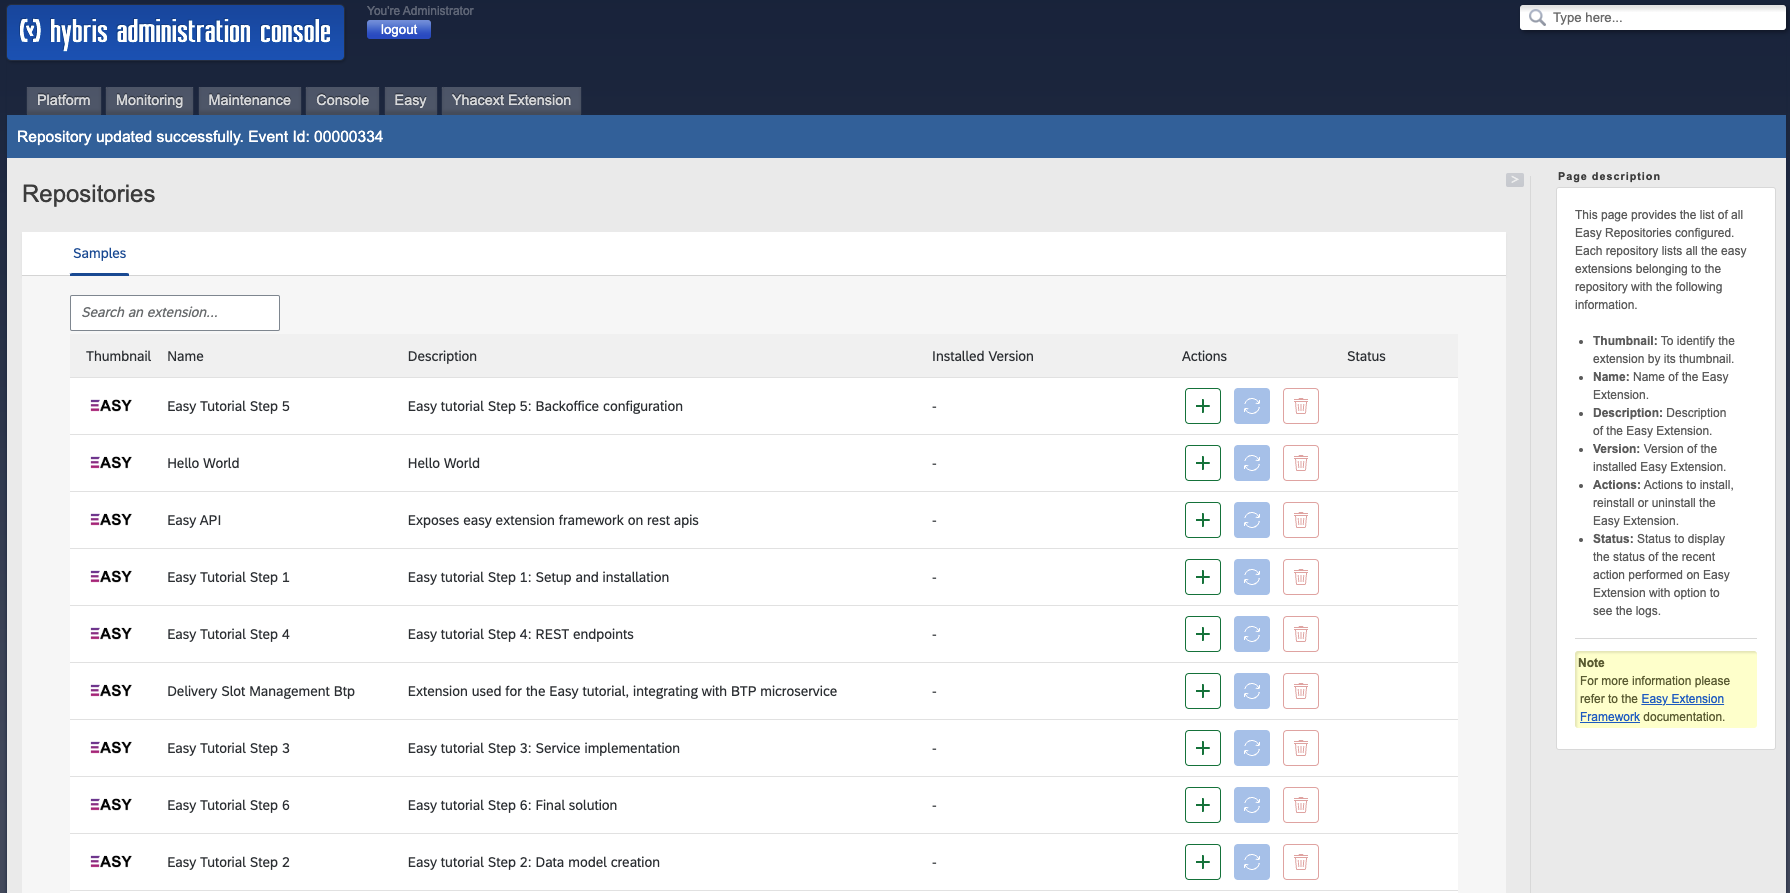Install the Easy Tutorial Step 5 extension
Image resolution: width=1790 pixels, height=893 pixels.
(1202, 406)
